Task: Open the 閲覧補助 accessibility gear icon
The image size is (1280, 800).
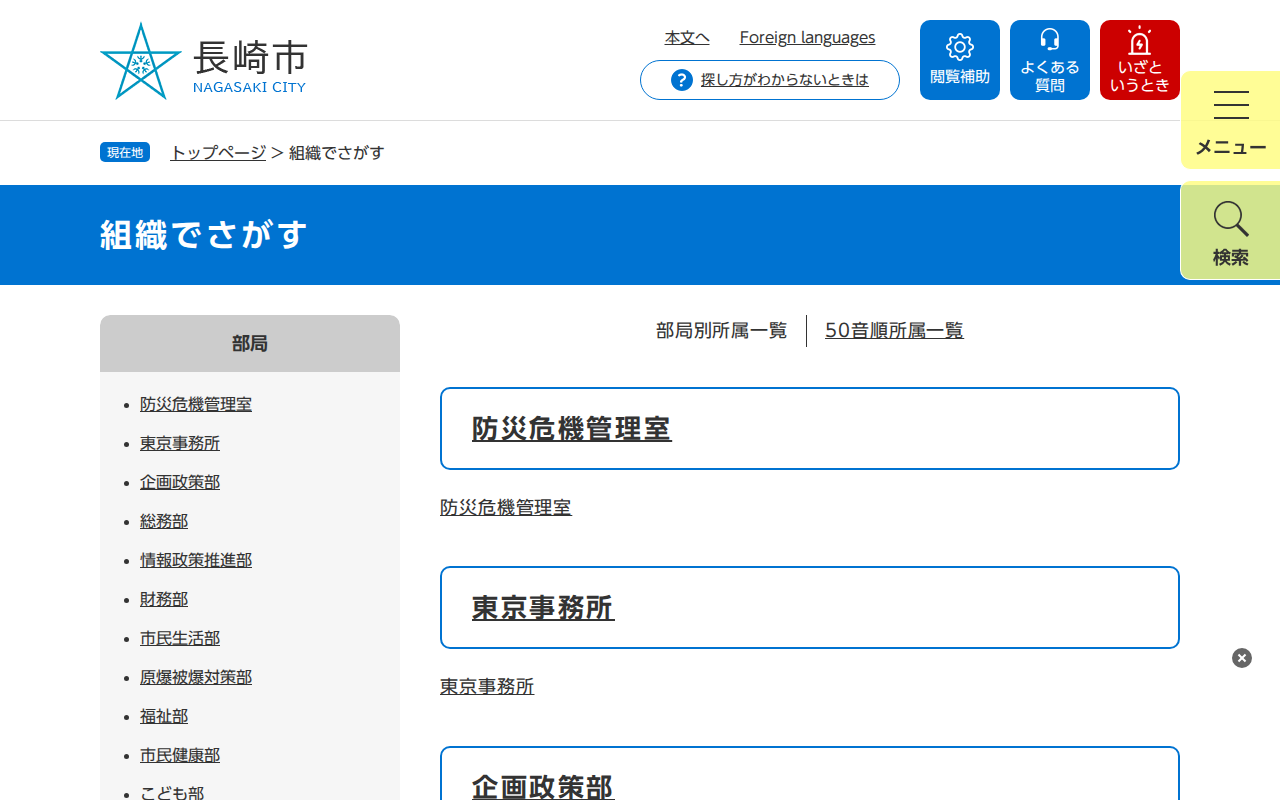Action: click(959, 59)
